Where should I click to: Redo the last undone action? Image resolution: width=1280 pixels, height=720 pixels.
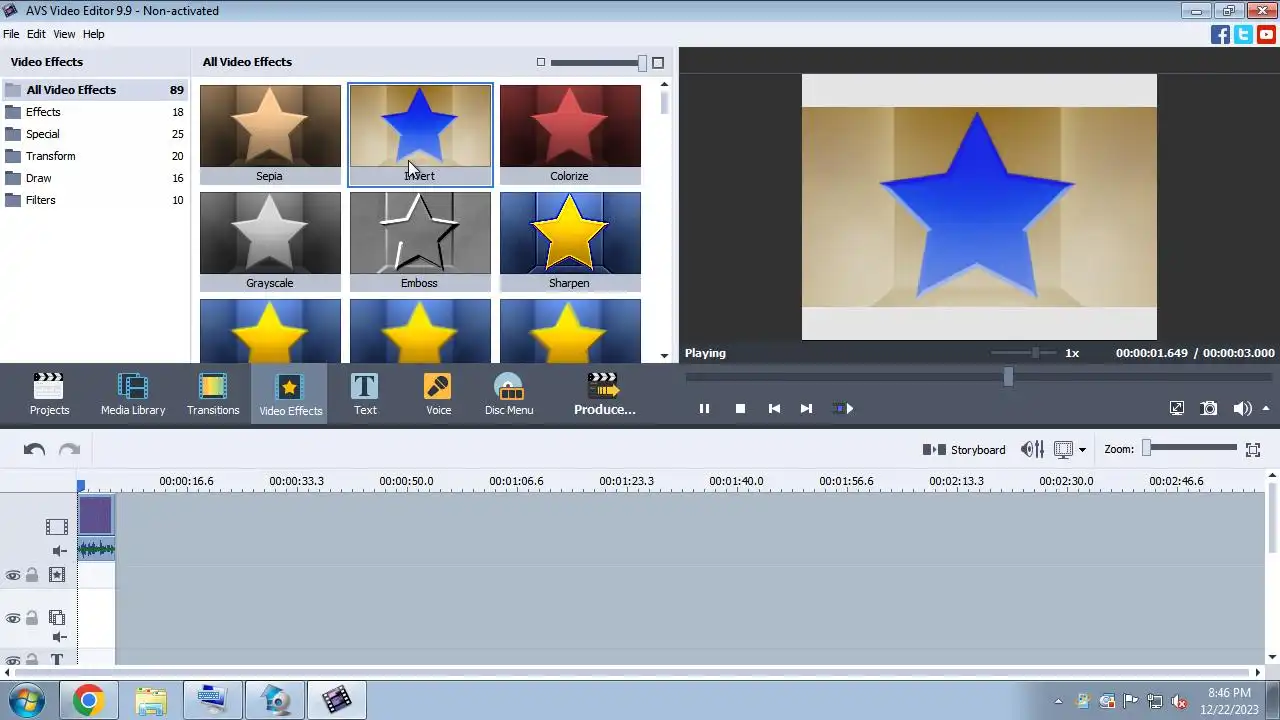click(x=69, y=450)
